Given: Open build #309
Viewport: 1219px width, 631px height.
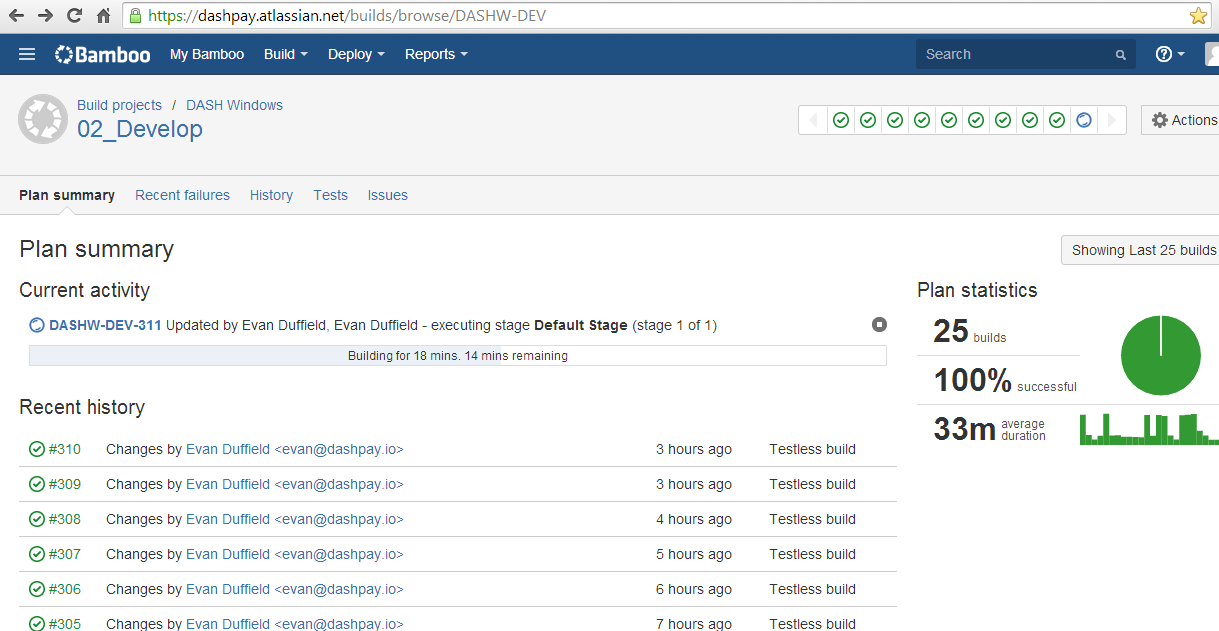Looking at the screenshot, I should point(65,484).
